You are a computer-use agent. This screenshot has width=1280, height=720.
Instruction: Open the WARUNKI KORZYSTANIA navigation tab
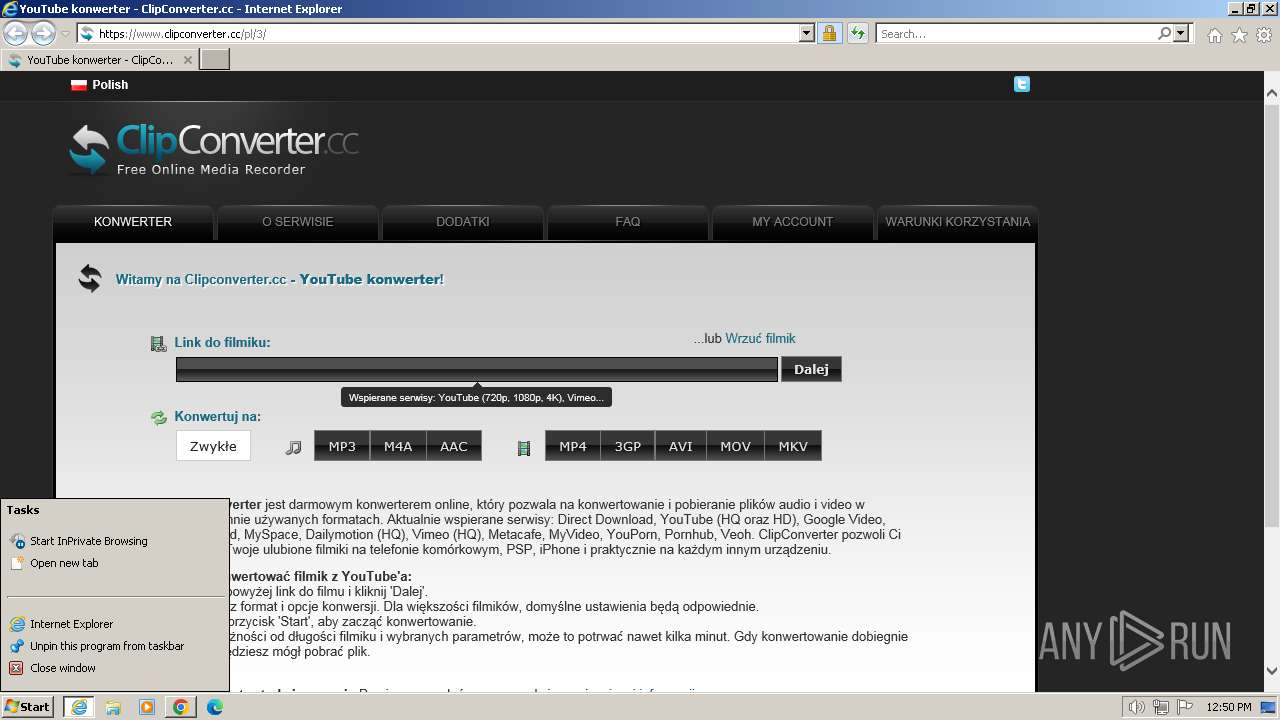[x=957, y=222]
